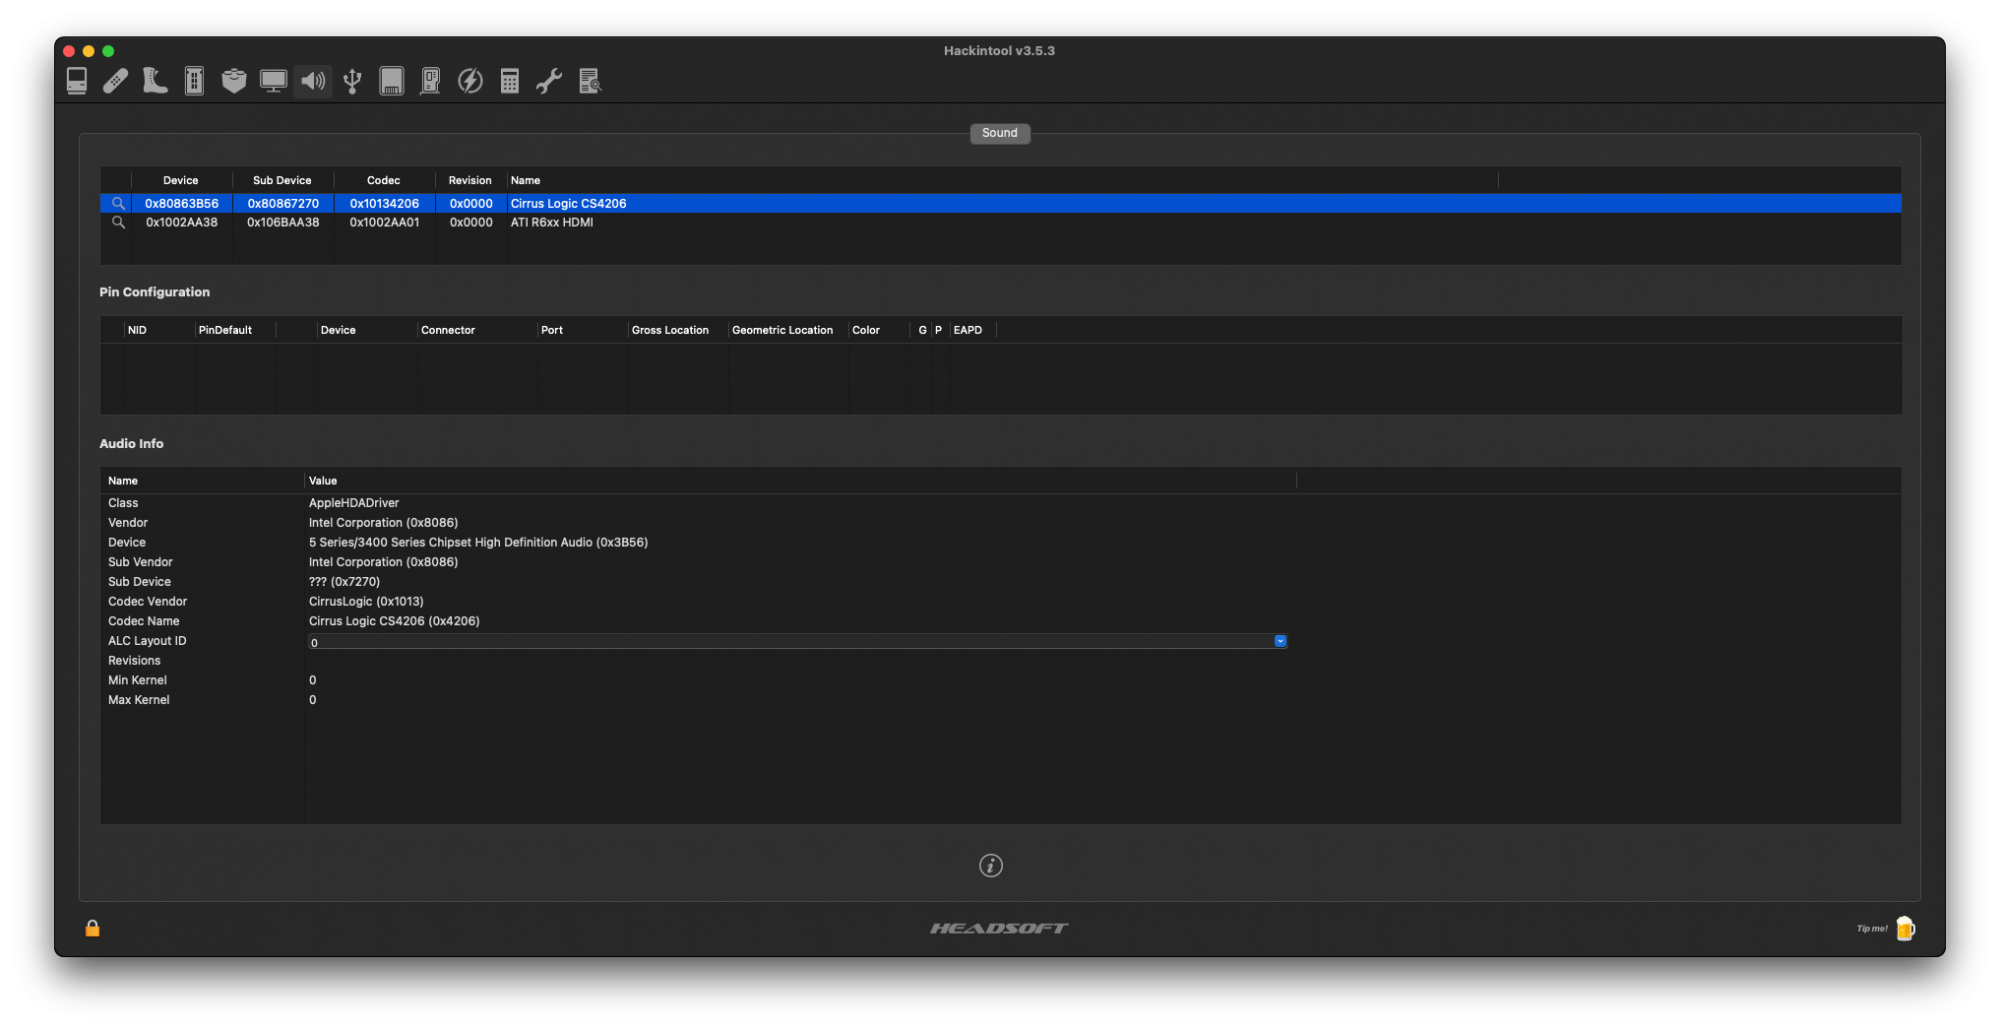Open the NVRAM chip section
2000x1029 pixels.
point(194,81)
